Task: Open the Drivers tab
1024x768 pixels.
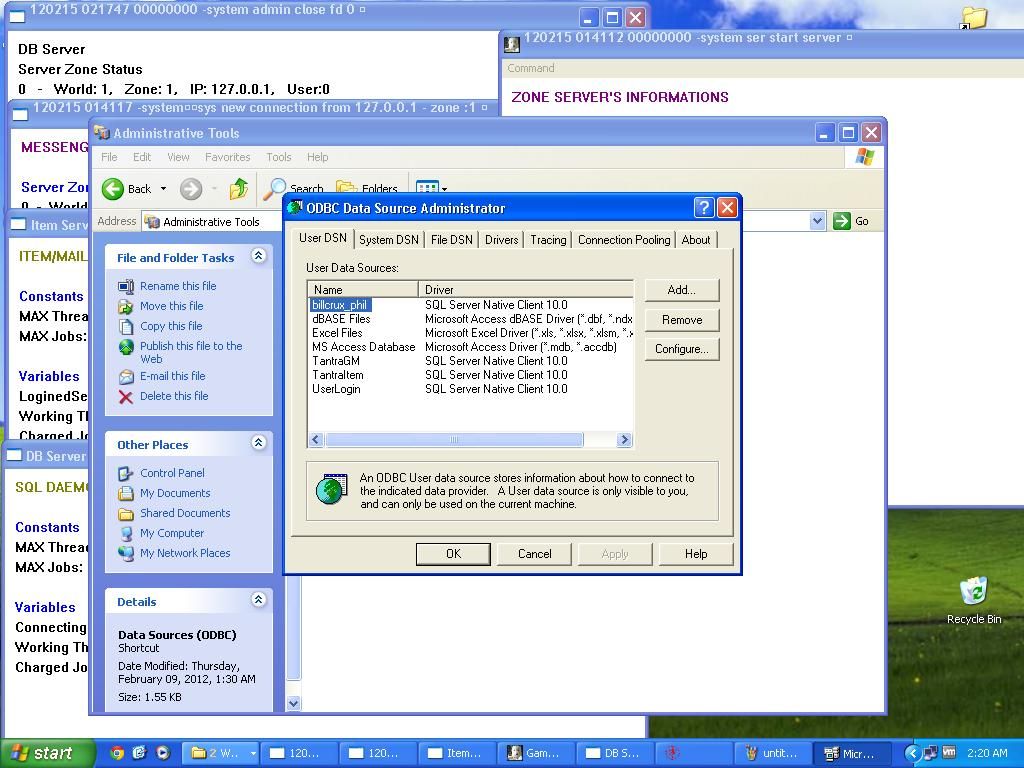Action: coord(501,240)
